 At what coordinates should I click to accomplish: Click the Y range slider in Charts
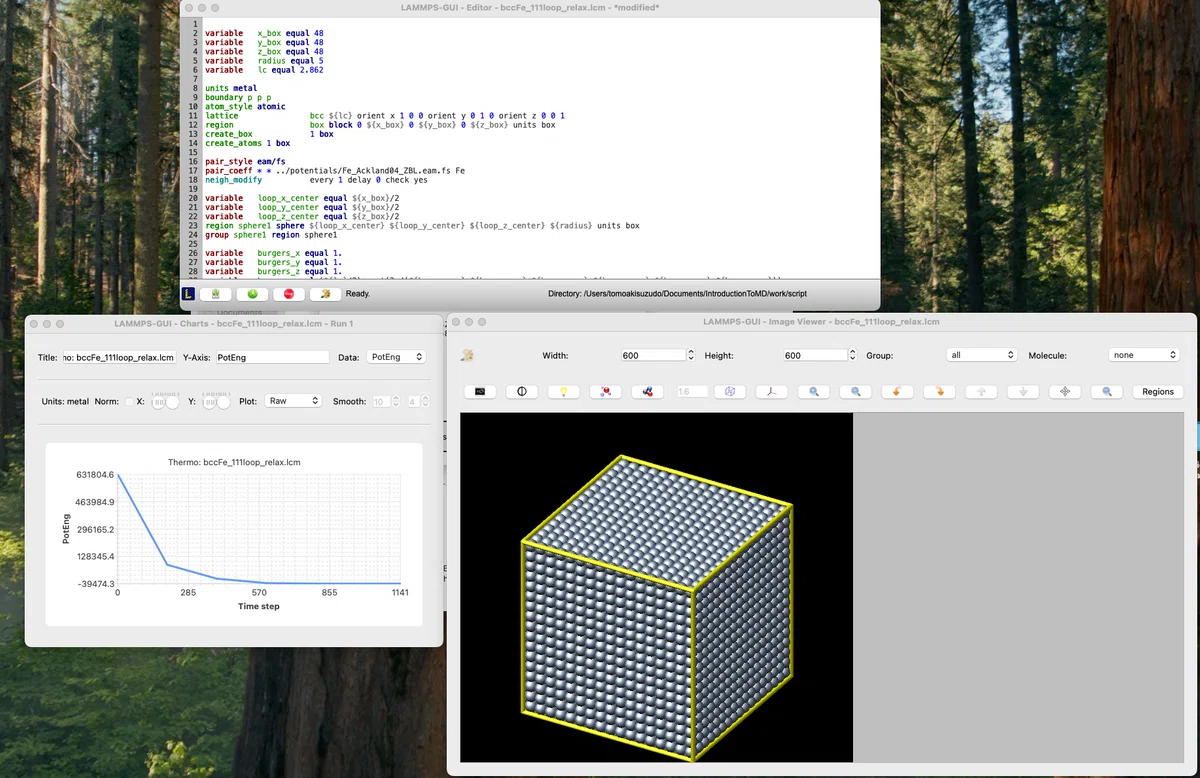click(x=217, y=401)
